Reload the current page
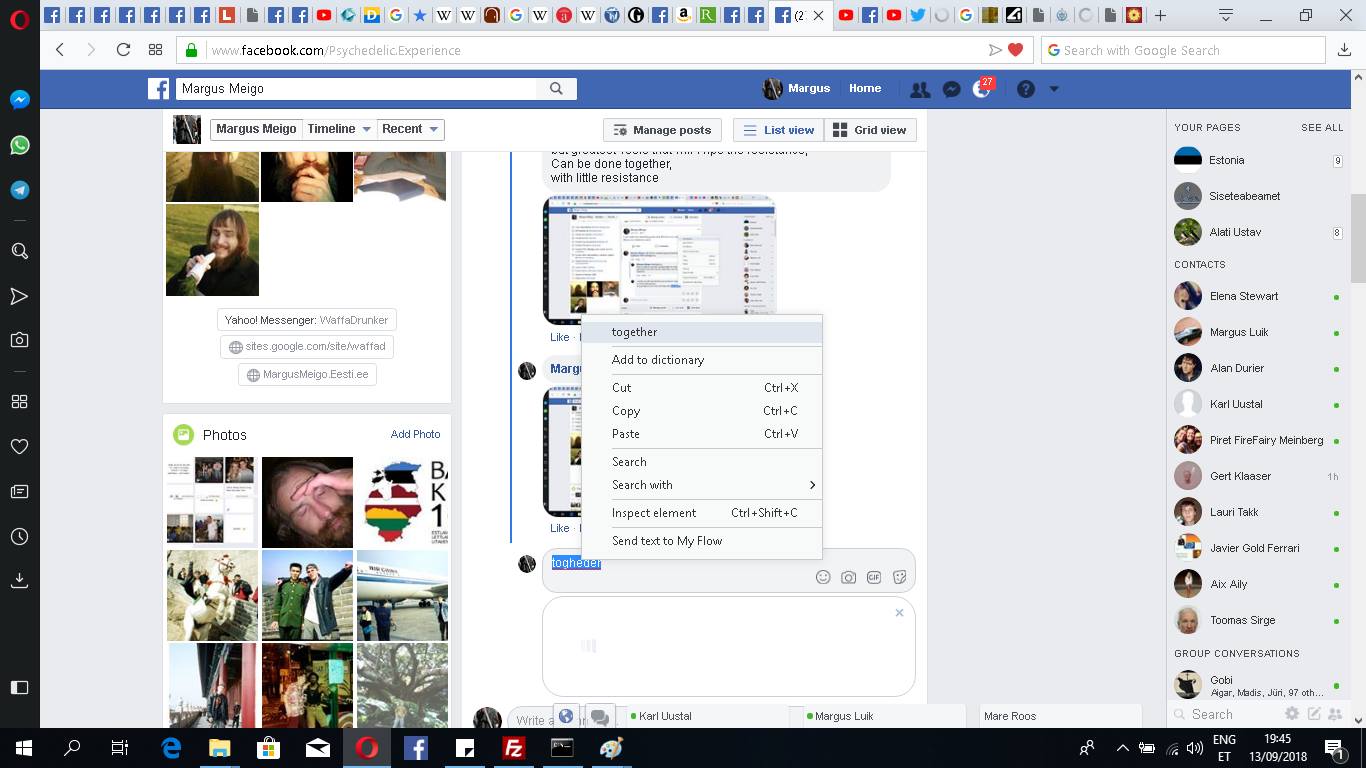The height and width of the screenshot is (768, 1366). click(123, 50)
